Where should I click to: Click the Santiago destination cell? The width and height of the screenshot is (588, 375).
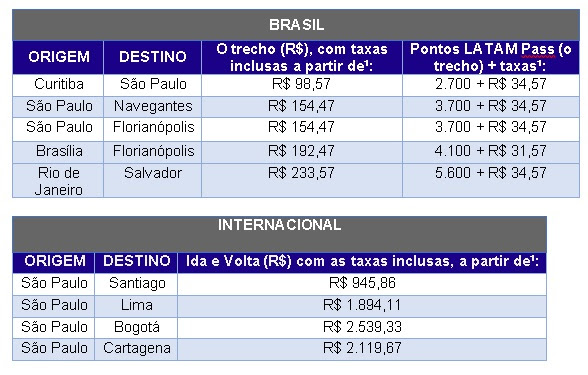click(136, 284)
